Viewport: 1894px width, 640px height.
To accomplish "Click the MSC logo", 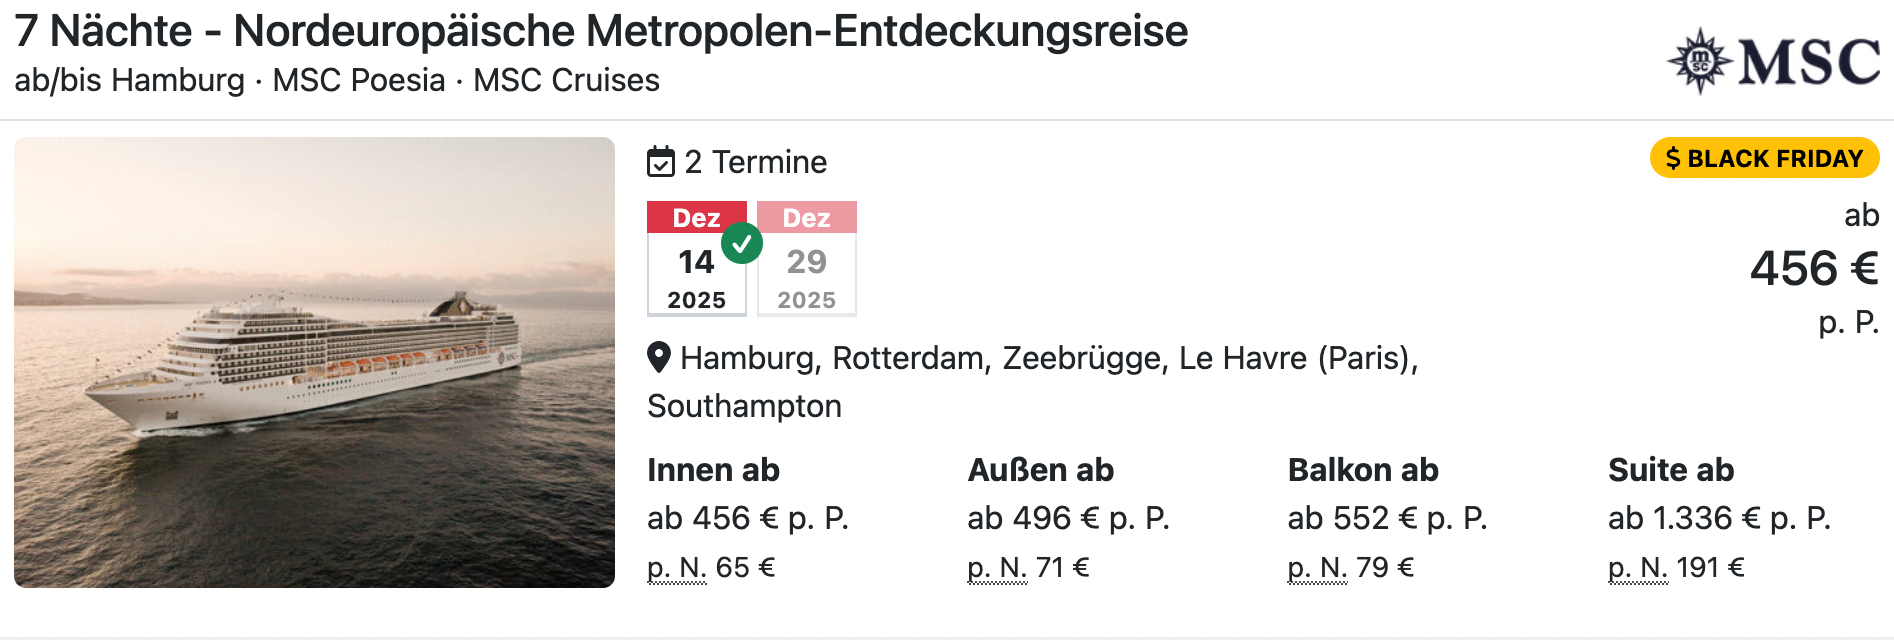I will (x=1773, y=62).
